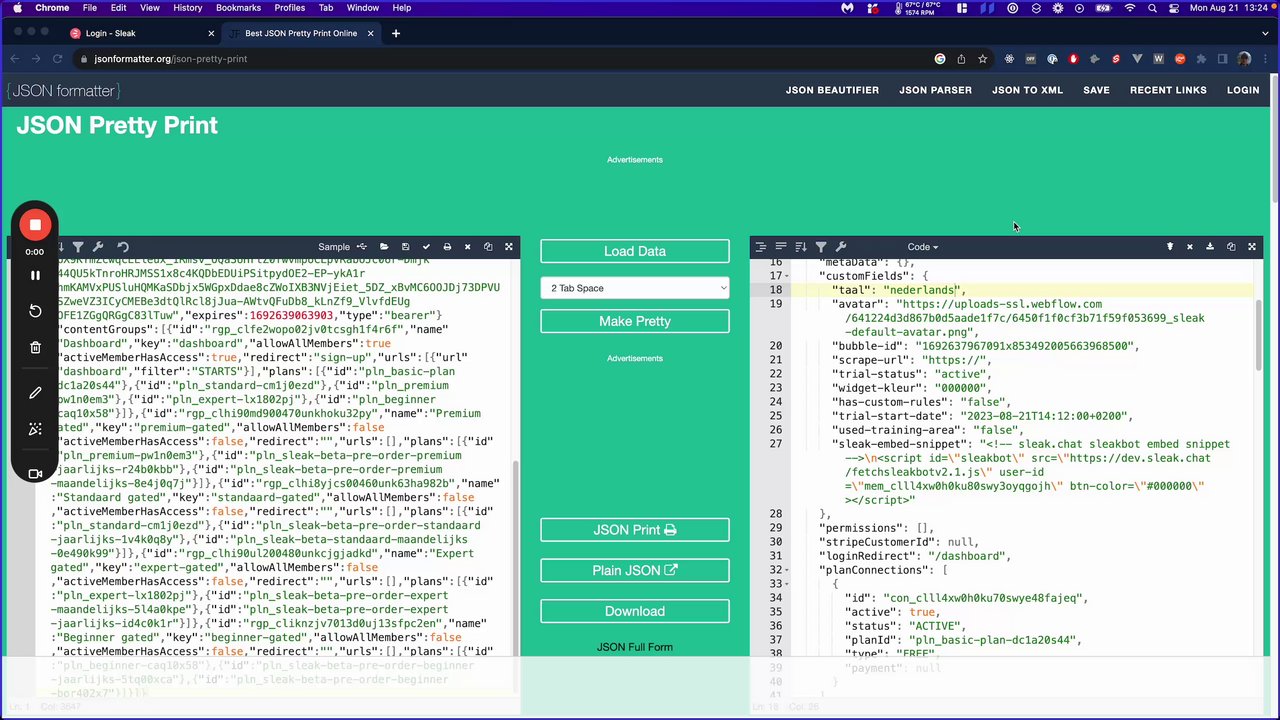Click the JSON formatter site logo

click(x=63, y=90)
